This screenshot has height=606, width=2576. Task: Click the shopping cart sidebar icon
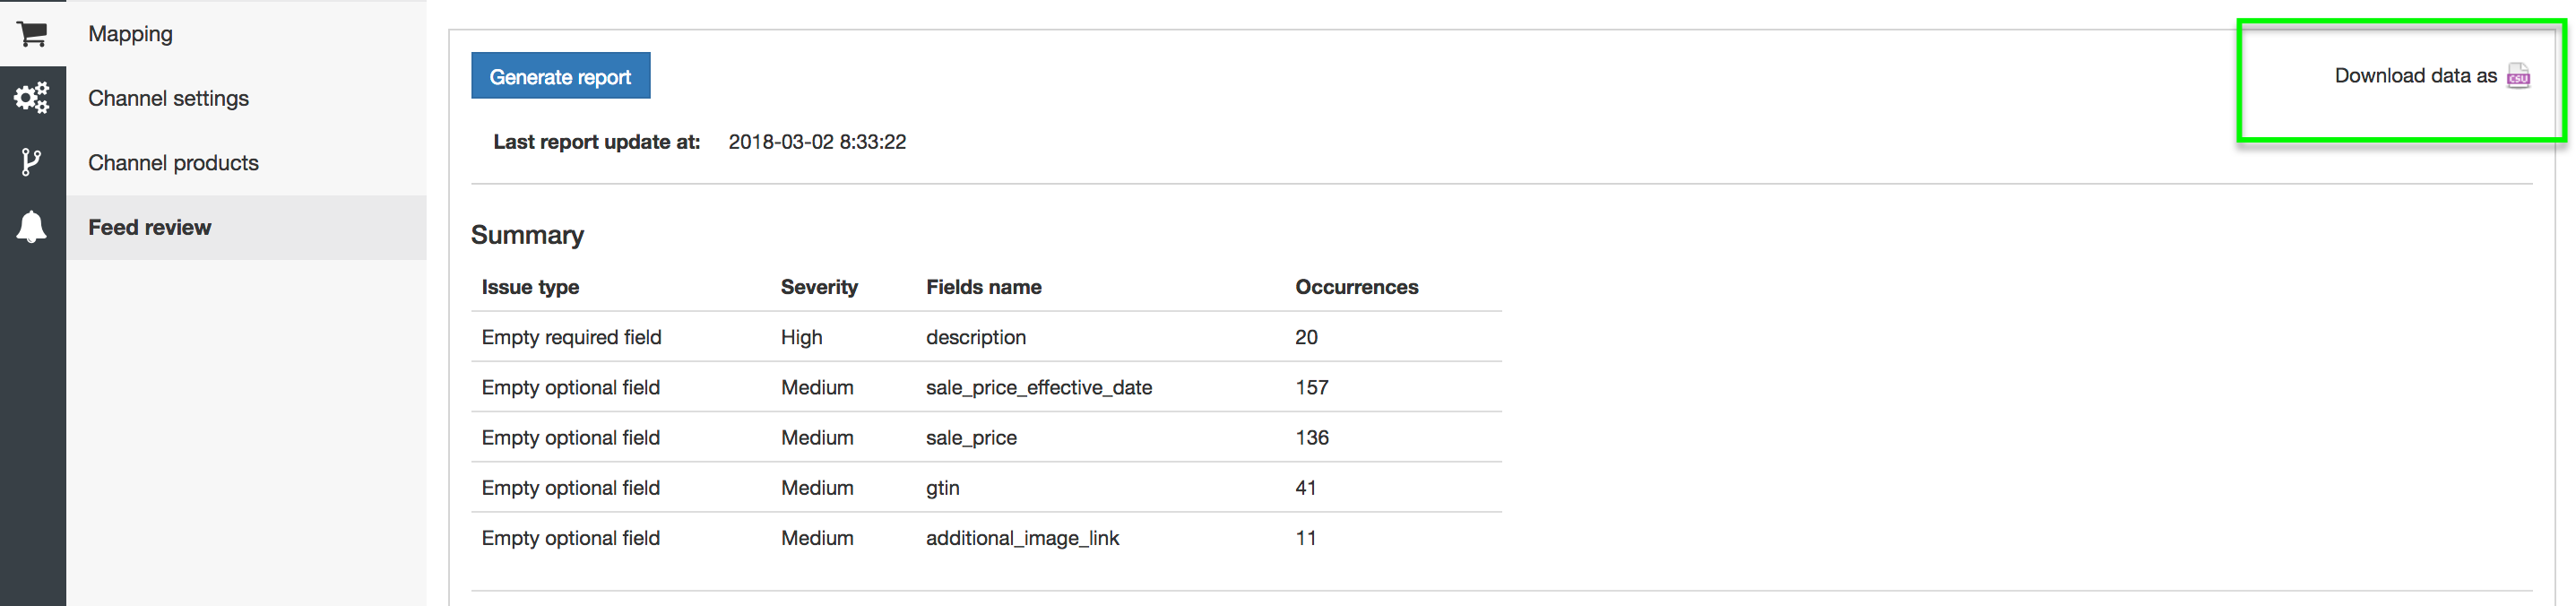pos(32,34)
